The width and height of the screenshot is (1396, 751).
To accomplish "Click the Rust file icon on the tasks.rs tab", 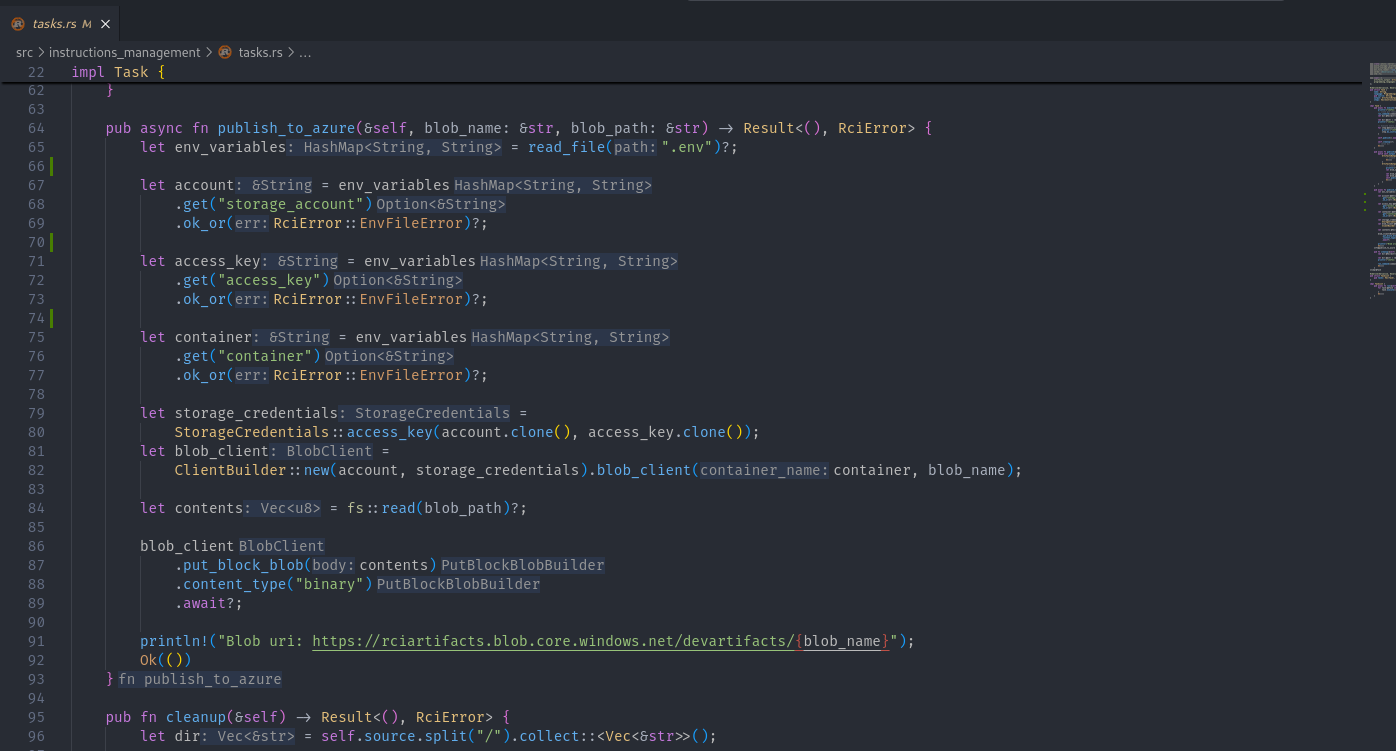I will coord(18,22).
